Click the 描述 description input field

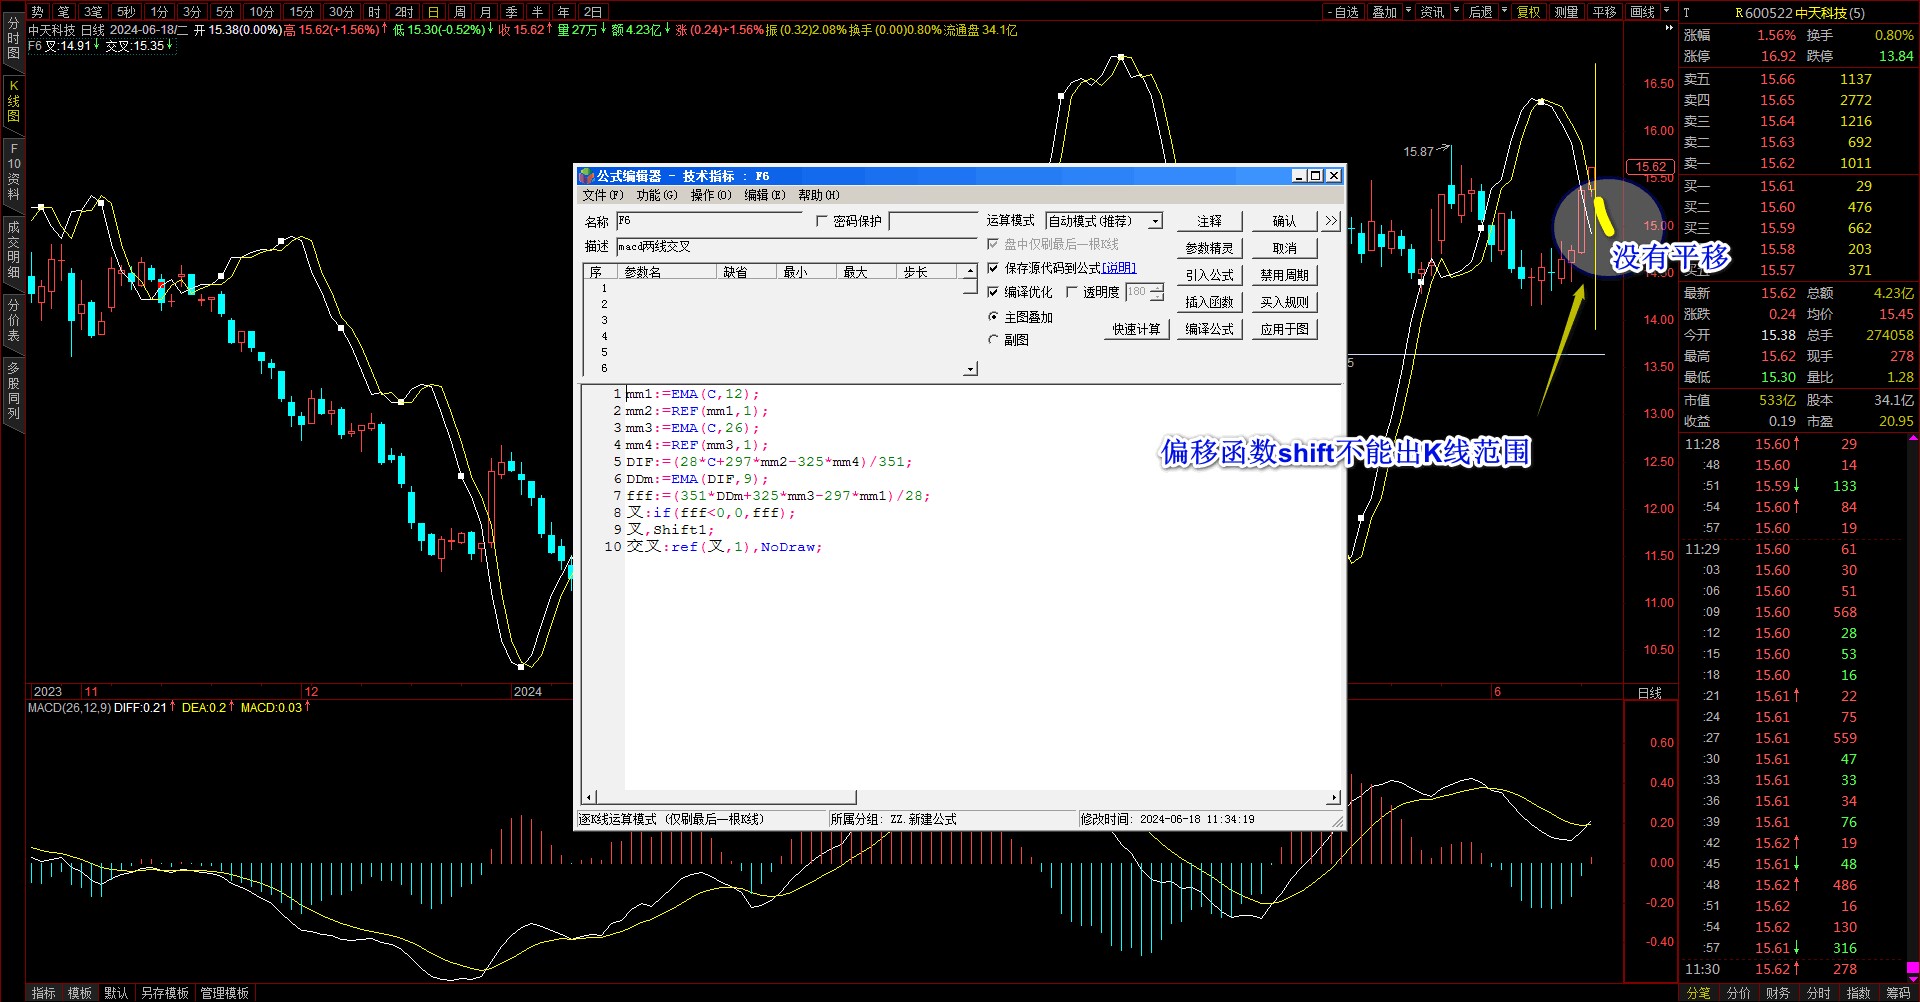coord(796,246)
